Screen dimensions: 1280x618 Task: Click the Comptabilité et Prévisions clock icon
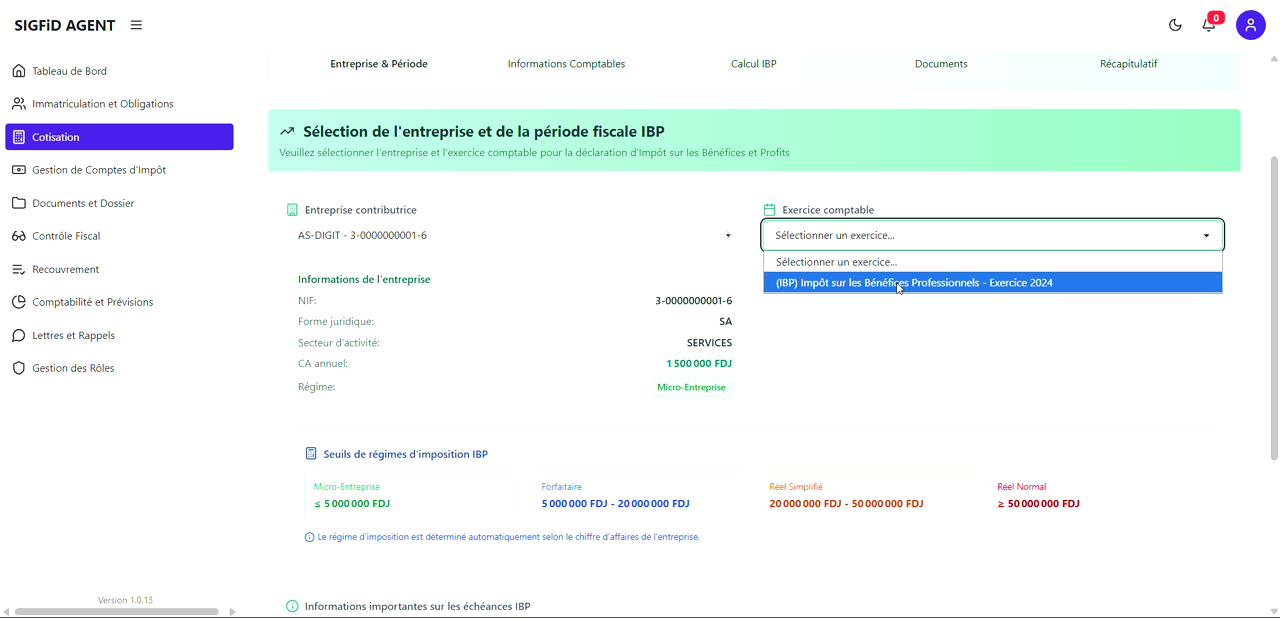pos(17,301)
